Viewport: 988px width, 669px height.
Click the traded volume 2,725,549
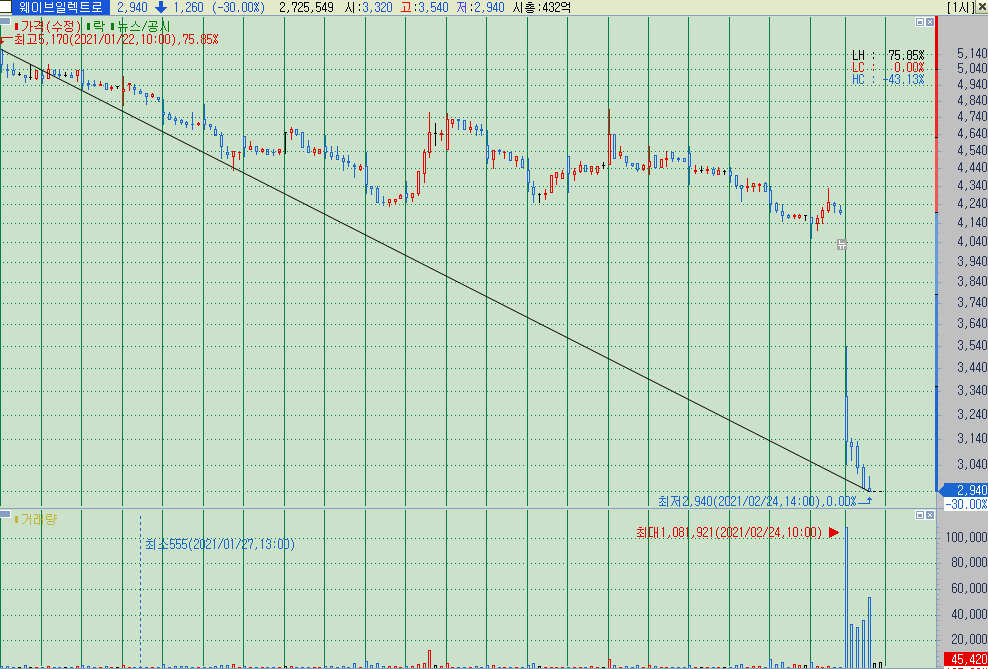tap(306, 8)
